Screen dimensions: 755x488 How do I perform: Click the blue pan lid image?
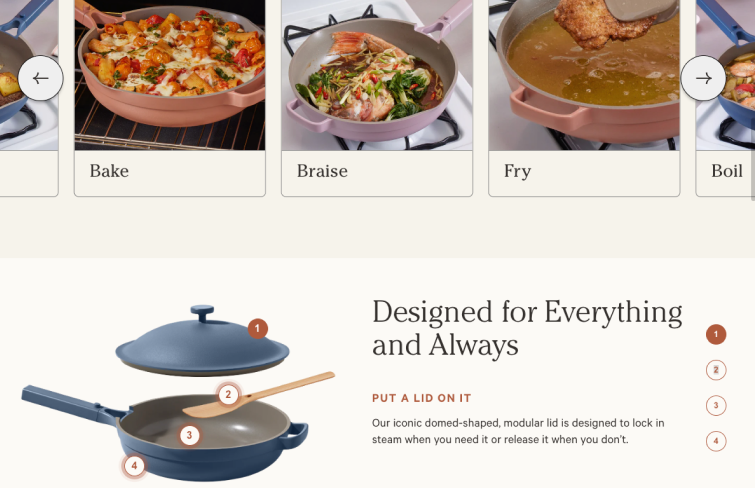(202, 341)
